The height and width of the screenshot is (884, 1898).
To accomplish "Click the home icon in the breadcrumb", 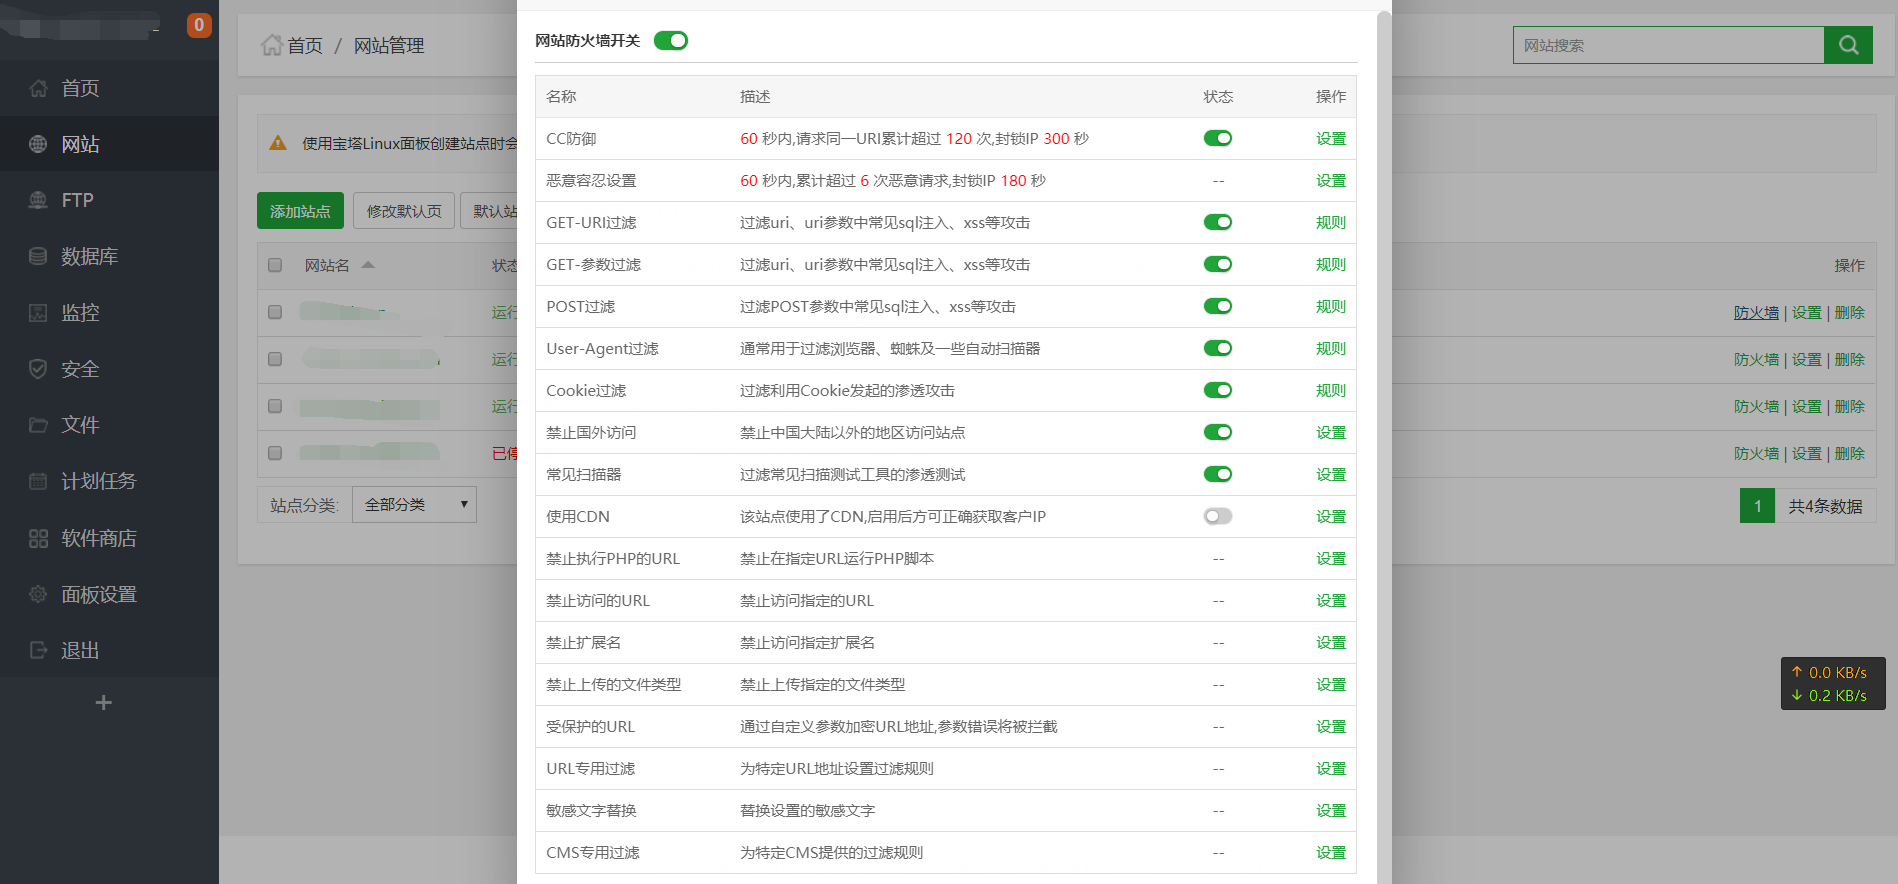I will pyautogui.click(x=271, y=45).
